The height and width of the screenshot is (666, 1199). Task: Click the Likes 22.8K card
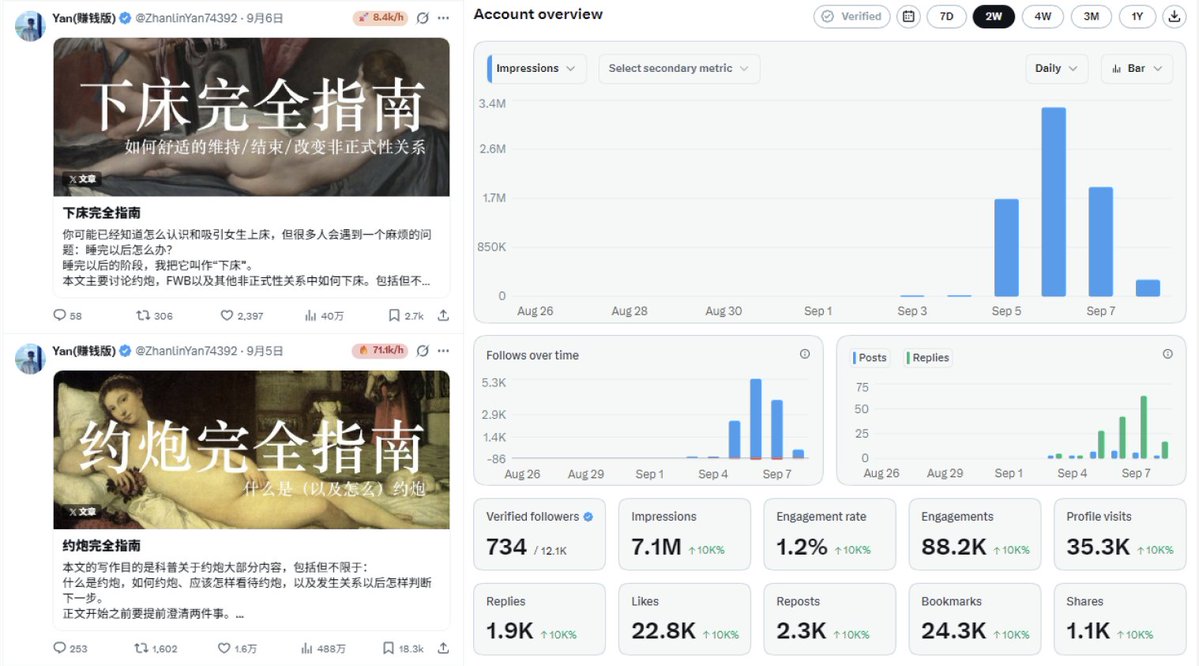click(684, 619)
